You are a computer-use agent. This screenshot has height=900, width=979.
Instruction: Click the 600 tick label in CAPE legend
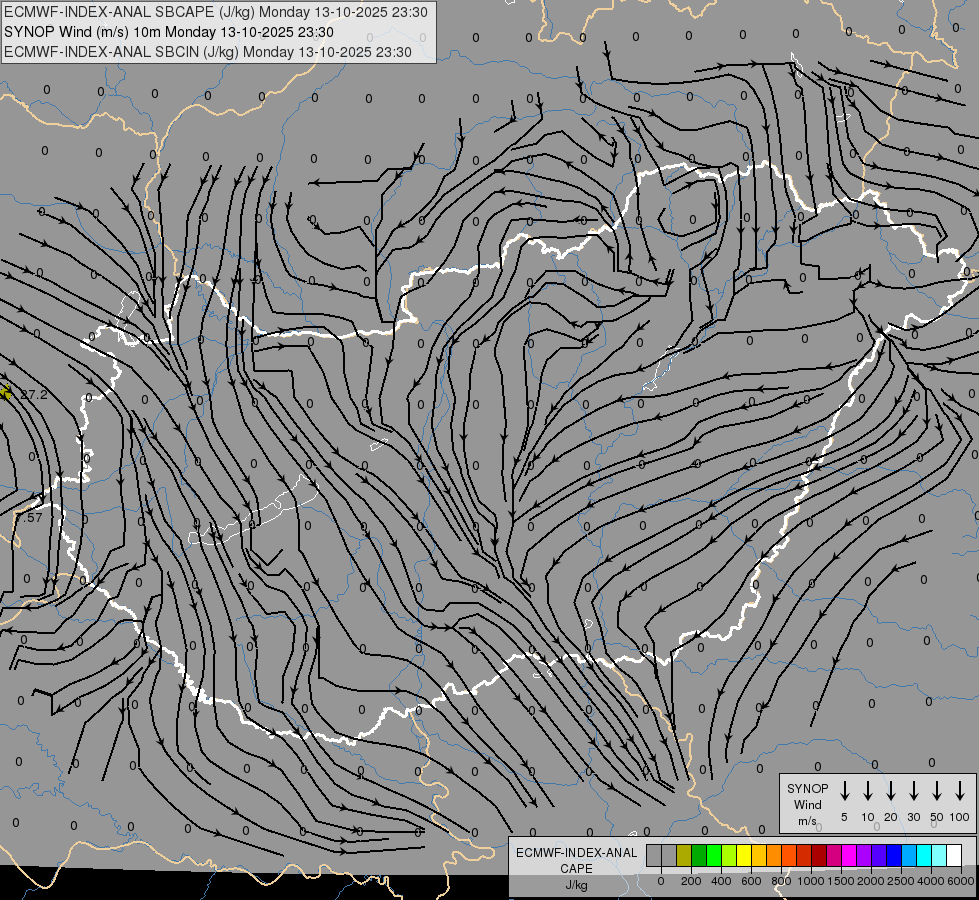coord(751,881)
